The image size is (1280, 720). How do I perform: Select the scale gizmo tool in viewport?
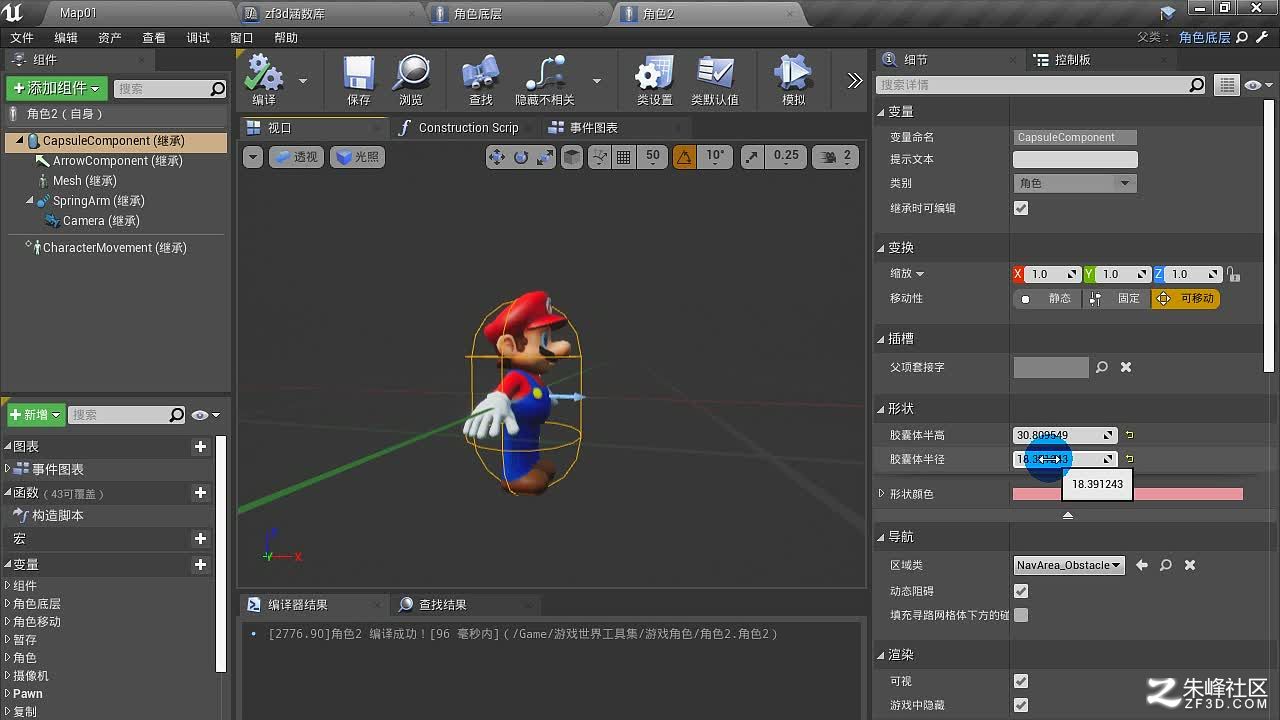[x=545, y=157]
